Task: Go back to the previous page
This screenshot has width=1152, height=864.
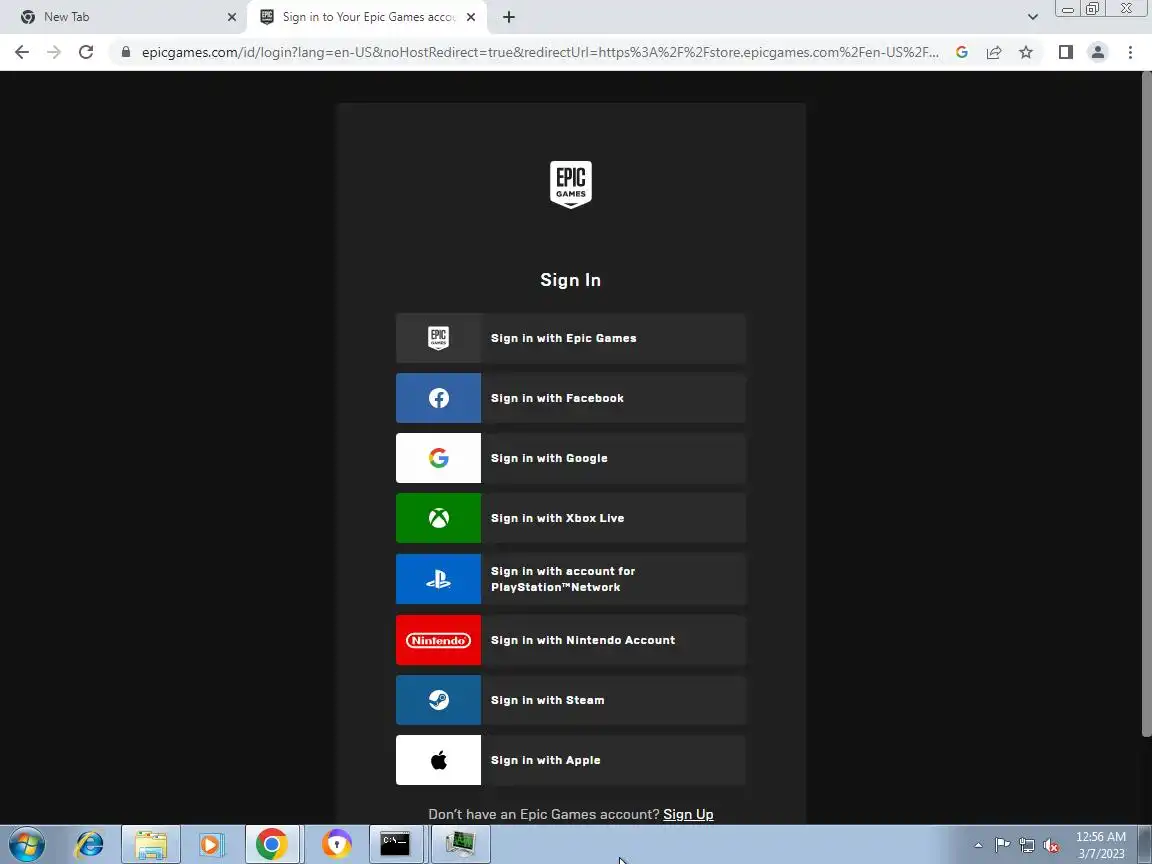Action: click(22, 52)
